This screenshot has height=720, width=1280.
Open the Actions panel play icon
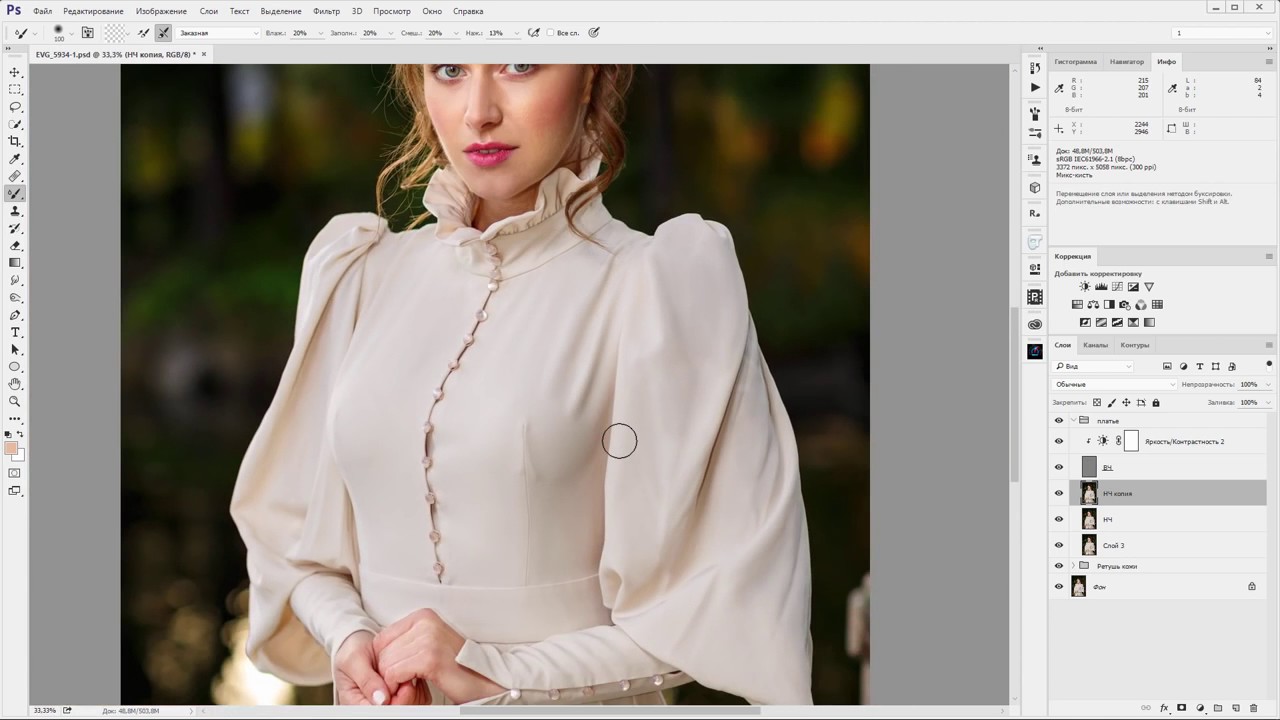[x=1035, y=87]
